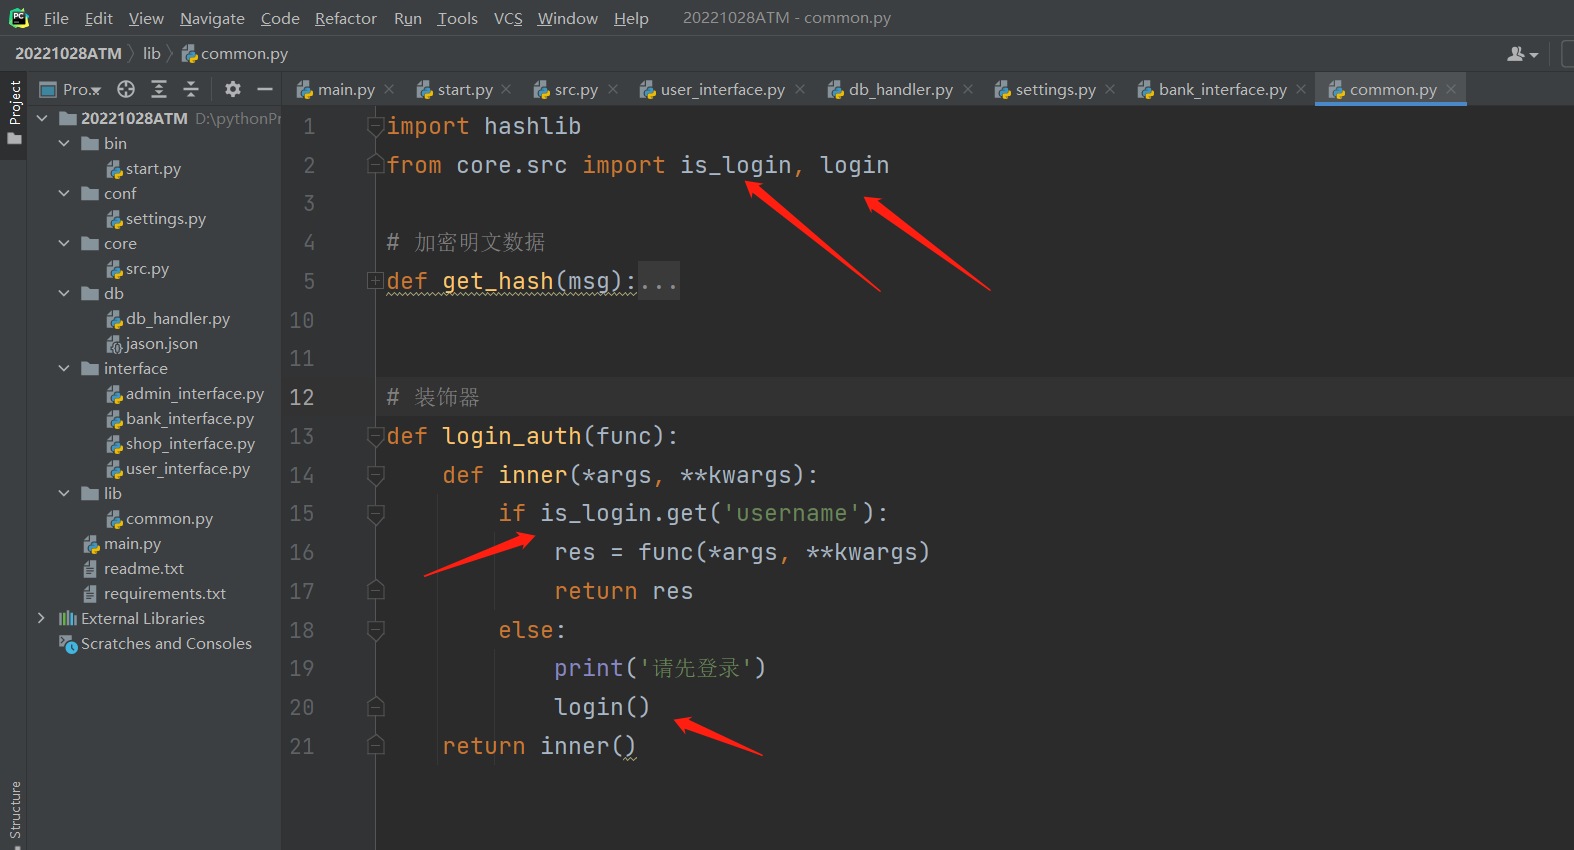
Task: Select db_handler.py in the project tree
Action: [178, 319]
